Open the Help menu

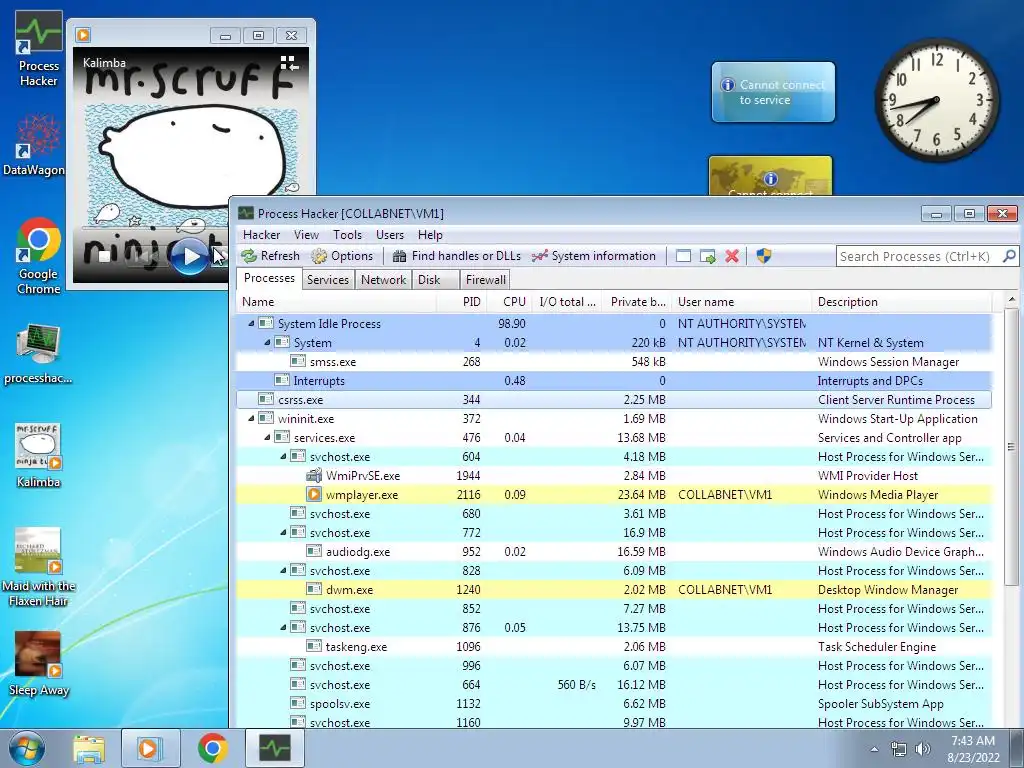pos(430,234)
